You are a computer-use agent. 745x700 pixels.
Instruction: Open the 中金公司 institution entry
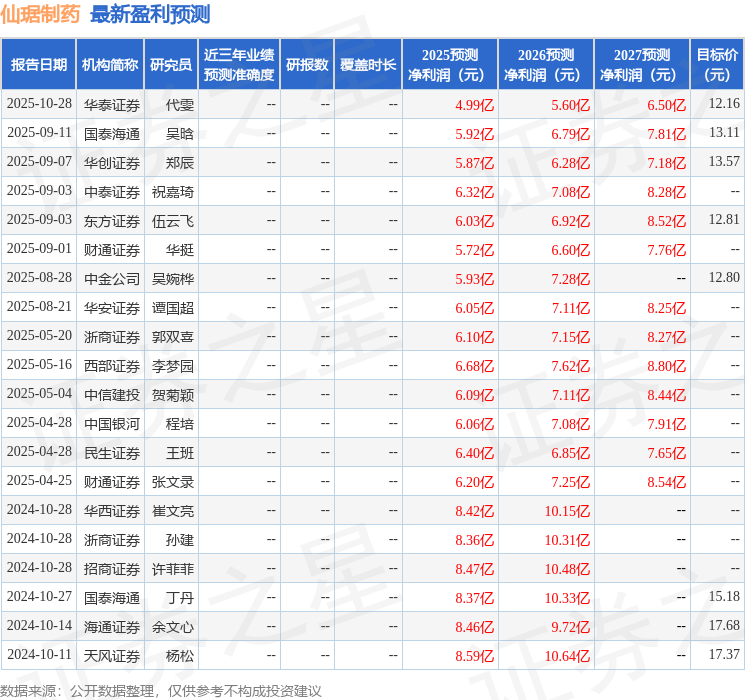[111, 278]
